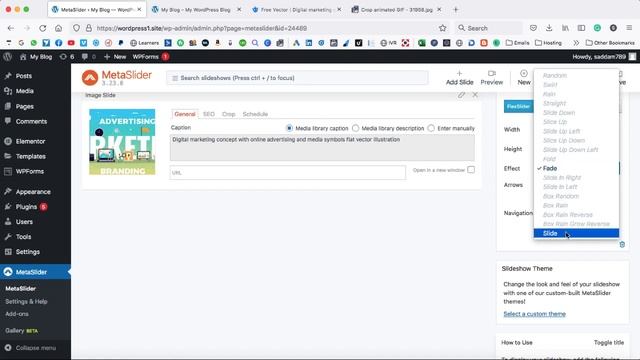Visit My Blog from admin bar

point(36,57)
